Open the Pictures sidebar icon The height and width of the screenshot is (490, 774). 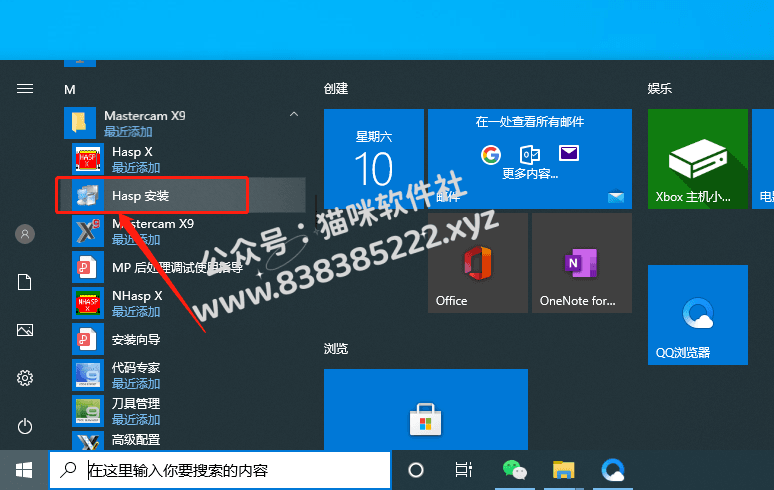pyautogui.click(x=25, y=330)
